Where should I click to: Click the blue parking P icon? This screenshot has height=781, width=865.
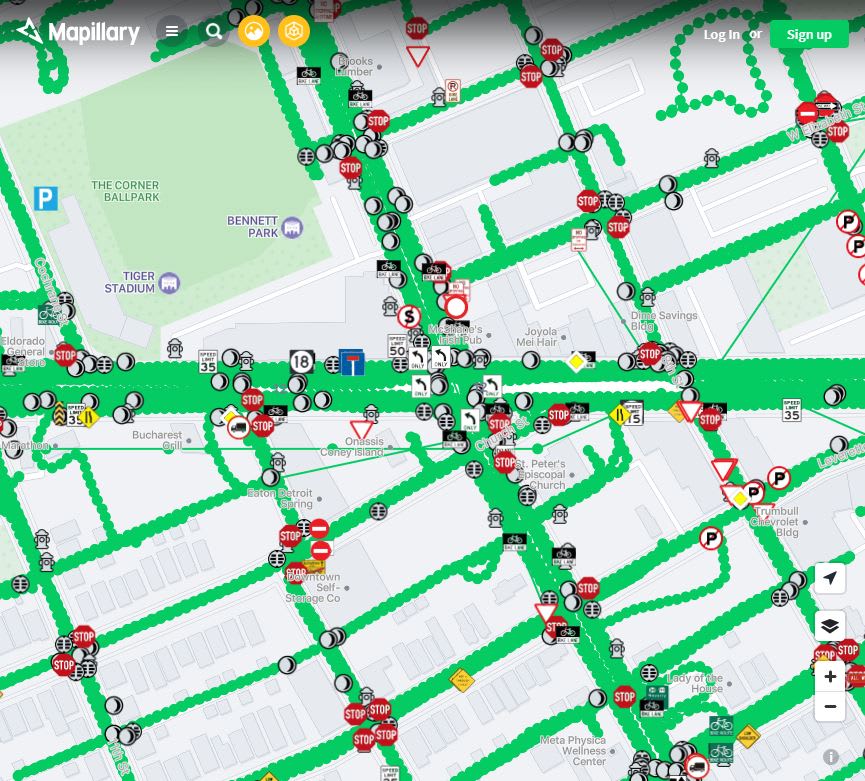pyautogui.click(x=46, y=199)
